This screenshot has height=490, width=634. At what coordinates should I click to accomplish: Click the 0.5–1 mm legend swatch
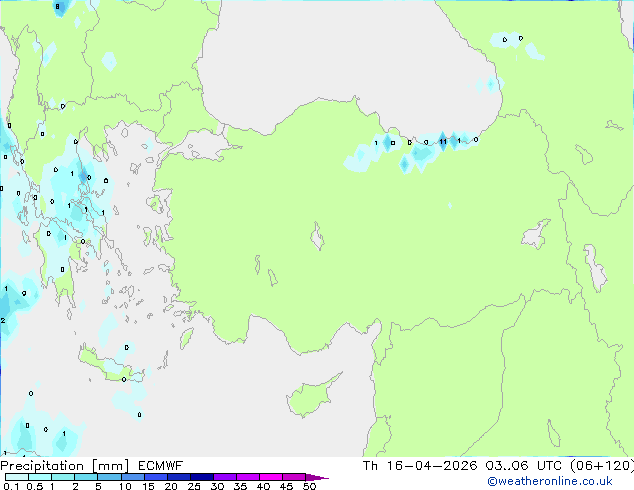click(x=40, y=477)
